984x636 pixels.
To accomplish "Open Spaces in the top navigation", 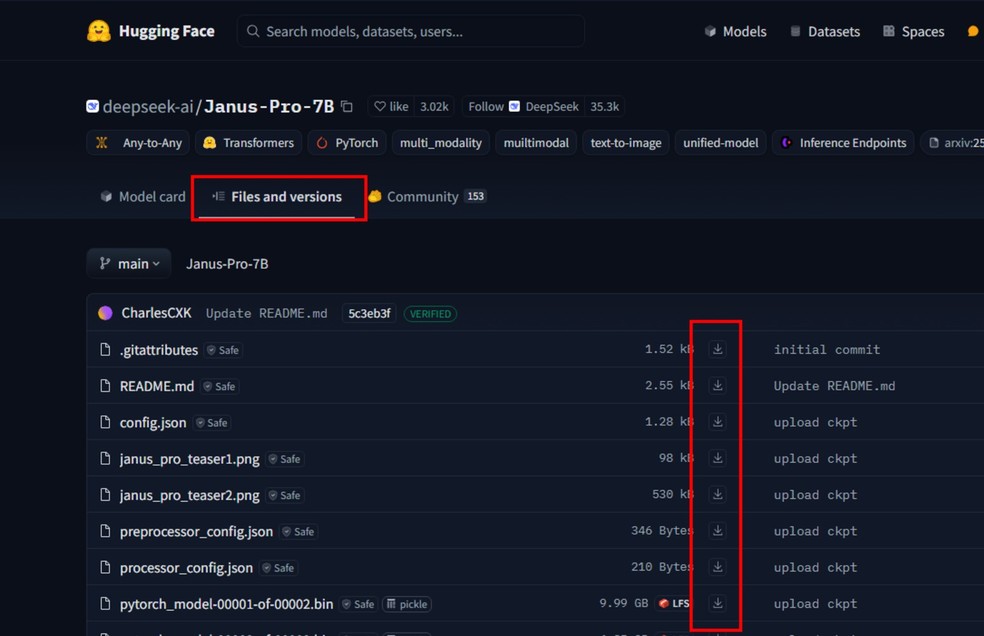I will pyautogui.click(x=913, y=31).
